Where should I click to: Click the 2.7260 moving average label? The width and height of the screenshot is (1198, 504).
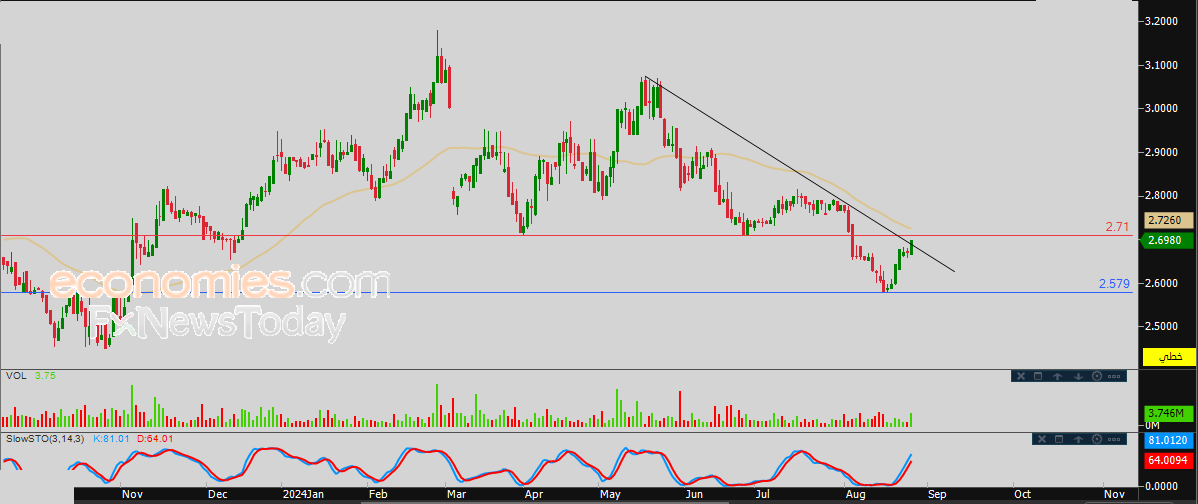1169,220
